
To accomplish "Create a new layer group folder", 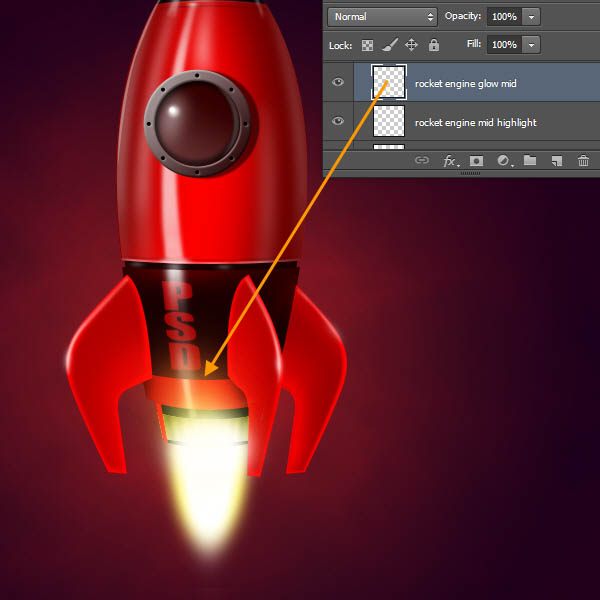I will pyautogui.click(x=530, y=160).
